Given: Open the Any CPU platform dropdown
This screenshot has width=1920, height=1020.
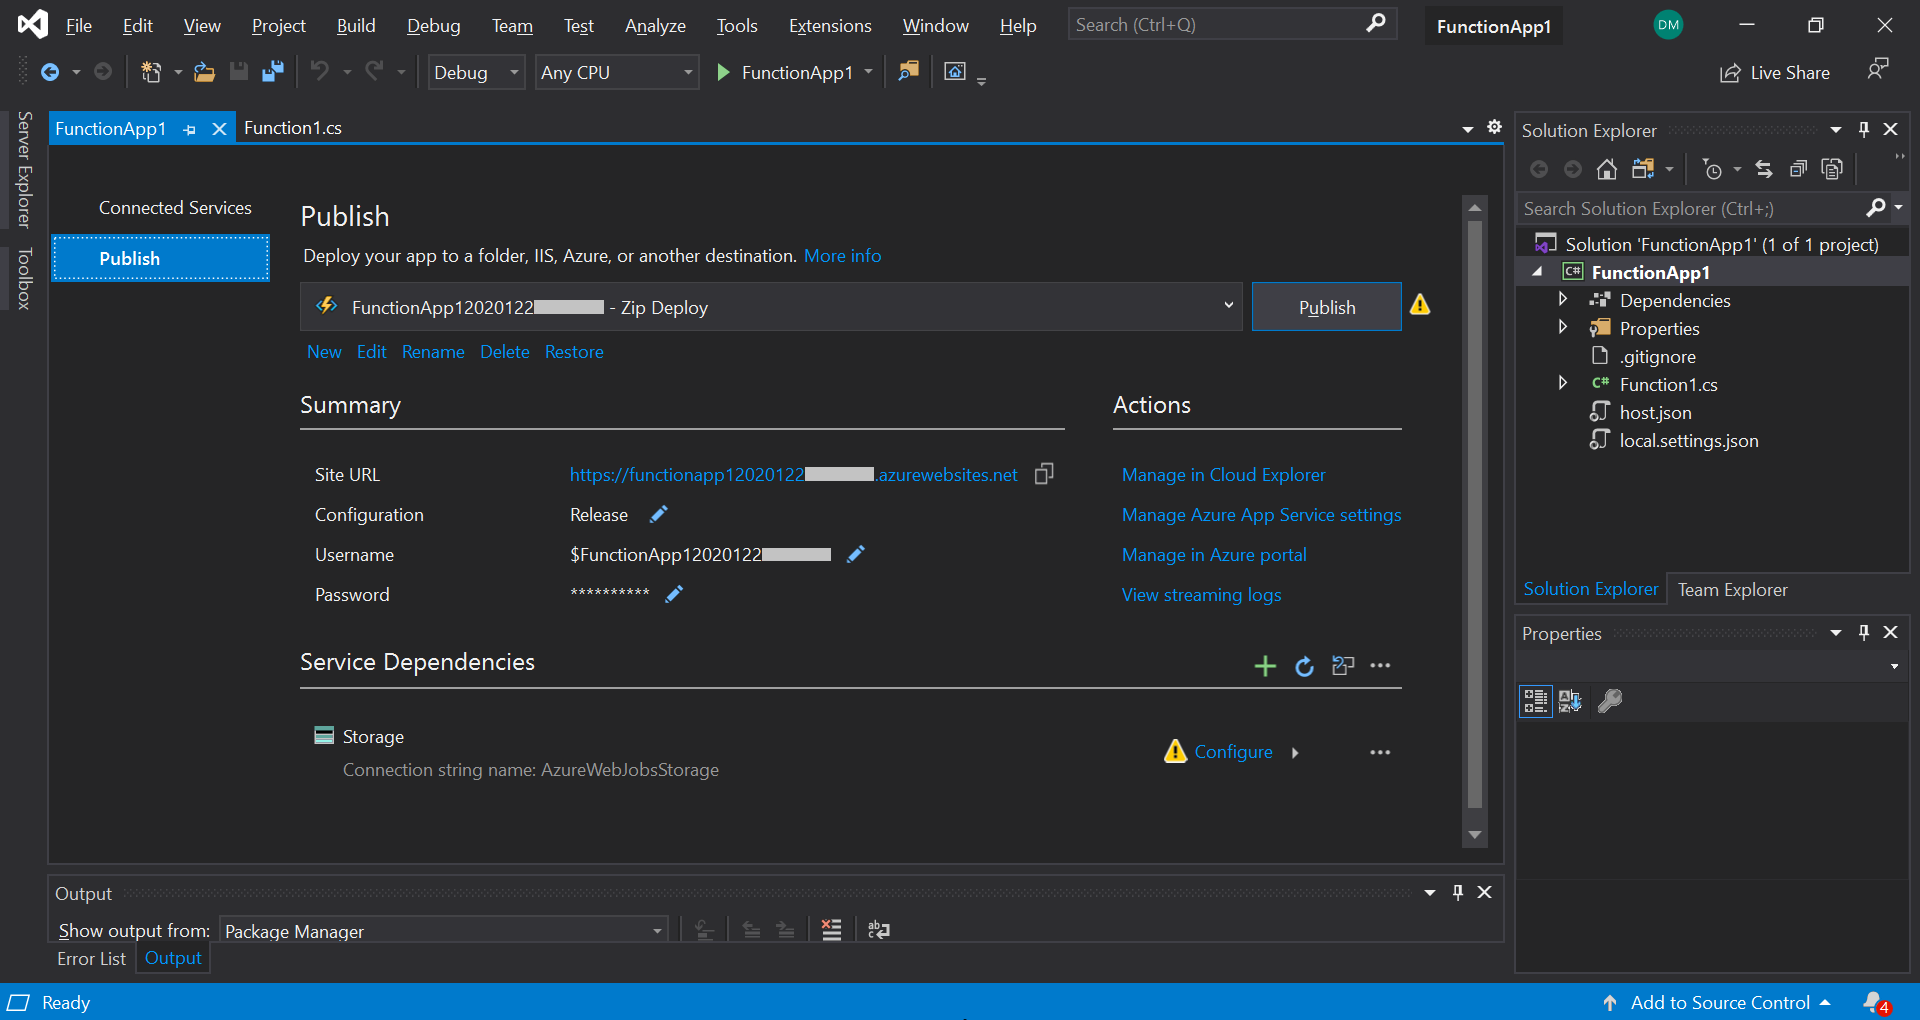Looking at the screenshot, I should pos(617,72).
